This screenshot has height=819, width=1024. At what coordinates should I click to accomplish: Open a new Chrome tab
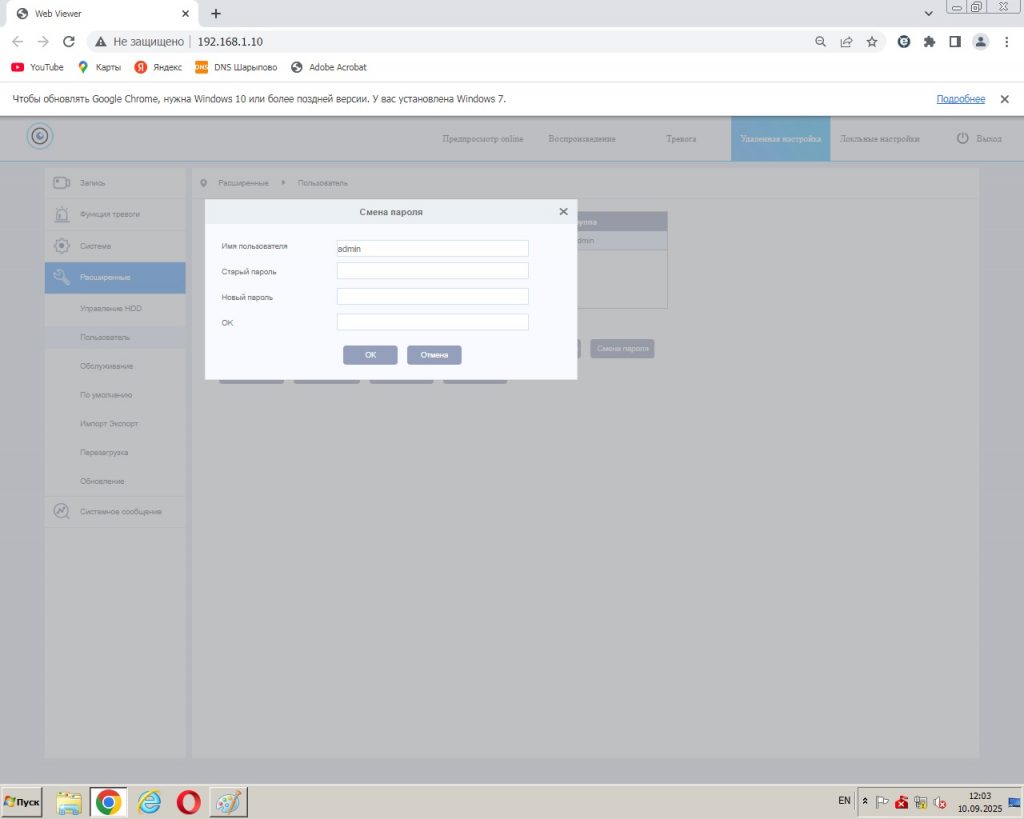coord(216,13)
